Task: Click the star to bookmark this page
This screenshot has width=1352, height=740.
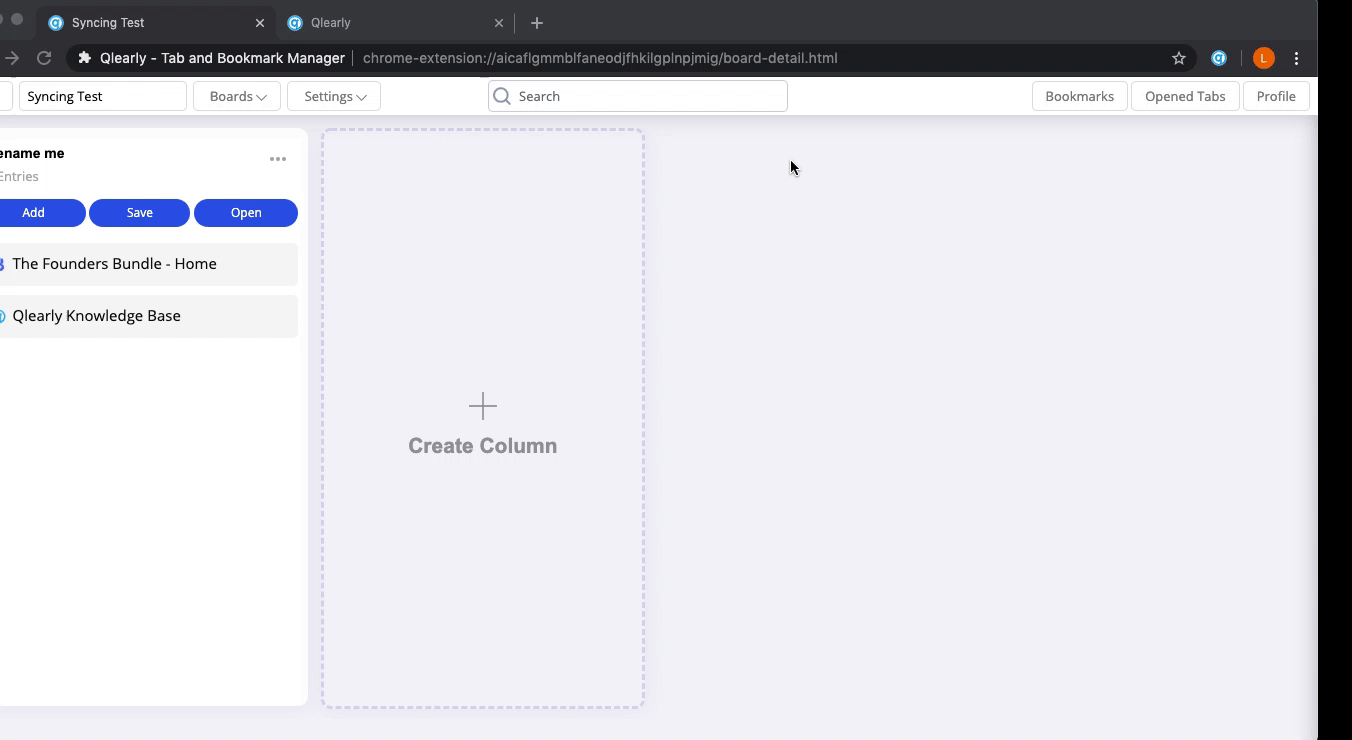Action: tap(1179, 58)
